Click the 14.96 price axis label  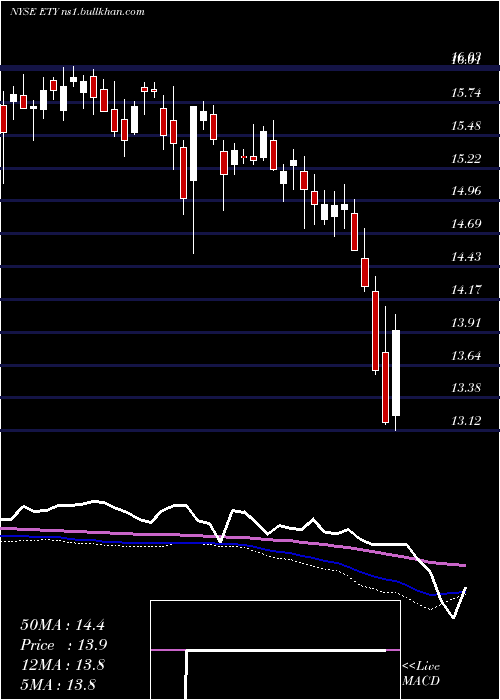[x=466, y=191]
